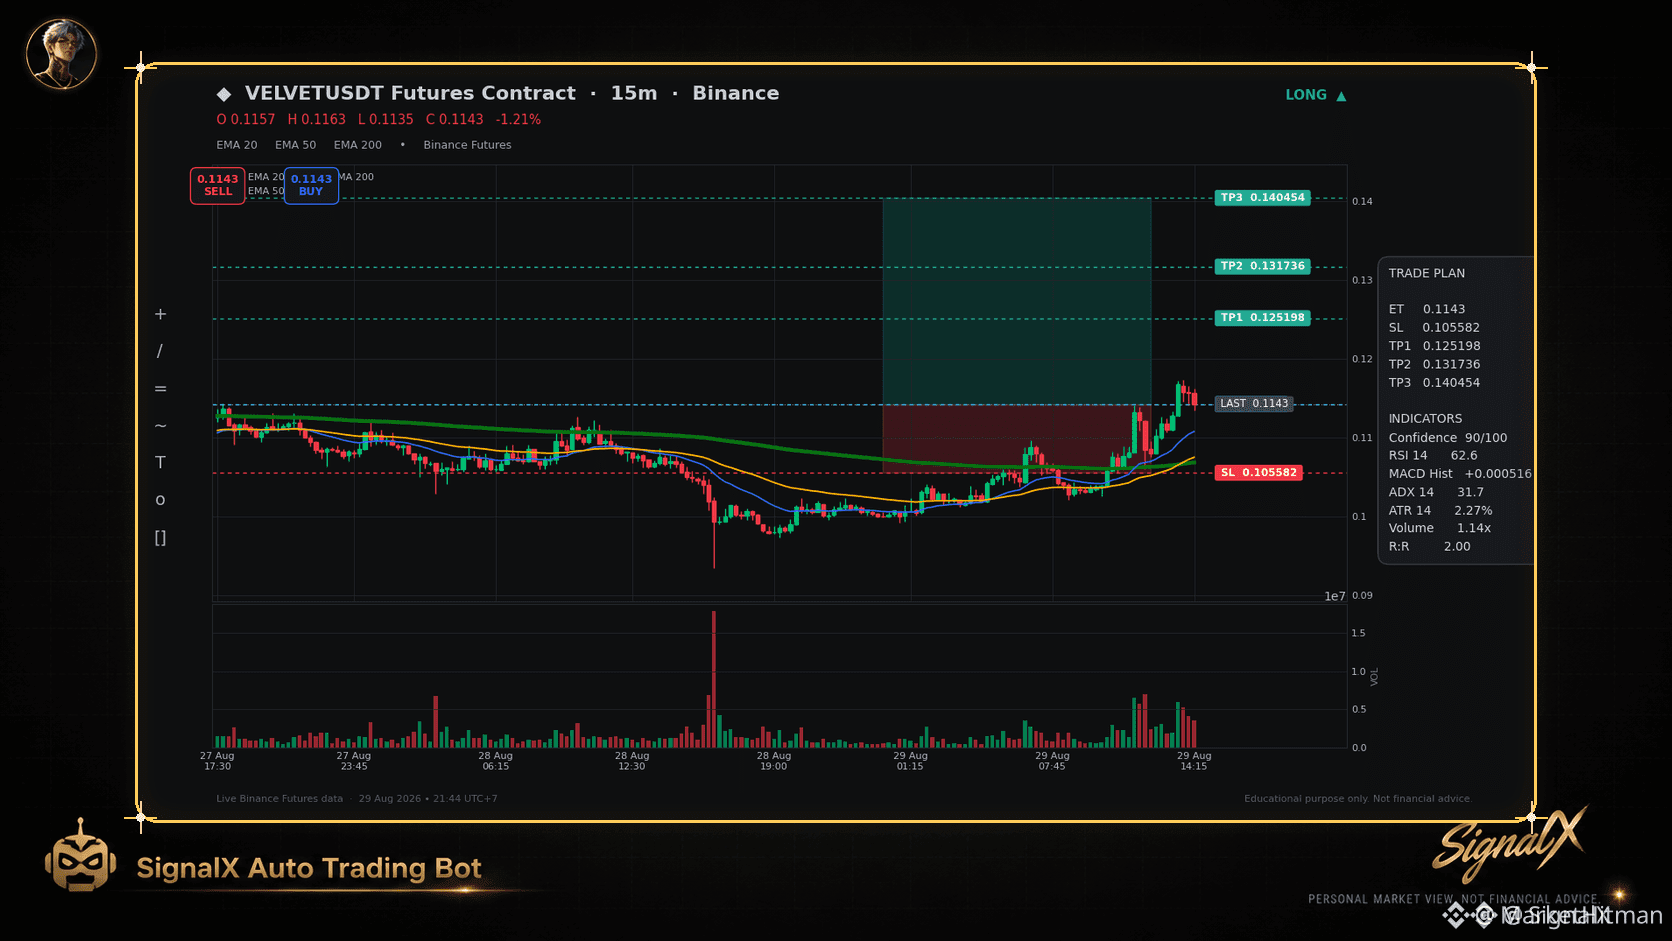The height and width of the screenshot is (941, 1672).
Task: Click the 29 Aug 2026 21:44 UTC+7 timestamp
Action: point(428,799)
